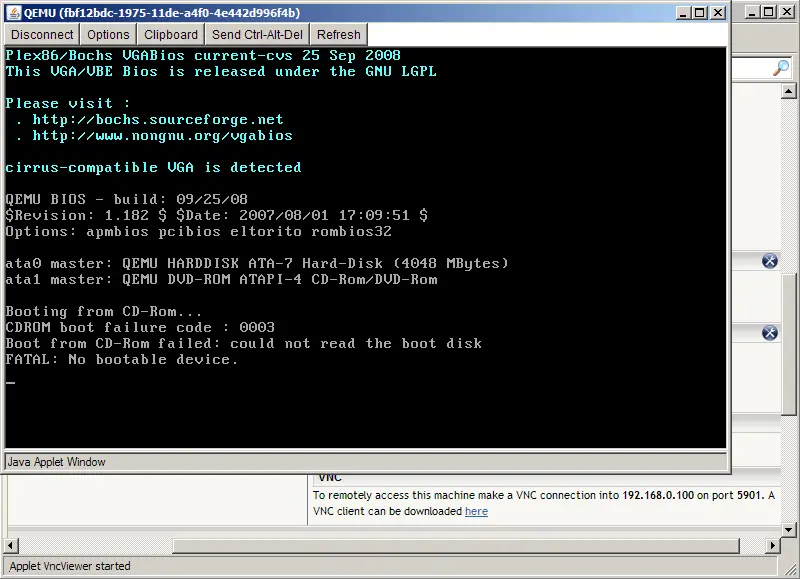800x579 pixels.
Task: Send Ctrl-Alt-Del to the machine
Action: (x=257, y=35)
